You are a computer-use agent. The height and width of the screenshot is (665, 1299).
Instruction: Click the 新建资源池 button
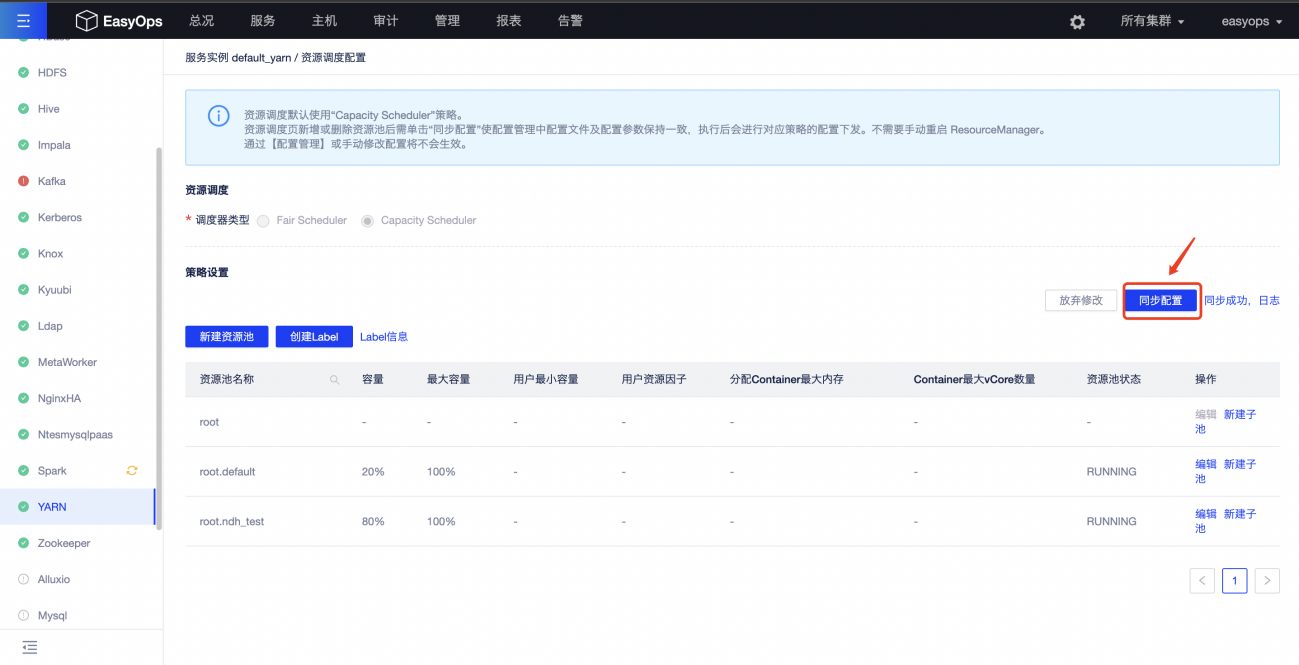(x=227, y=337)
